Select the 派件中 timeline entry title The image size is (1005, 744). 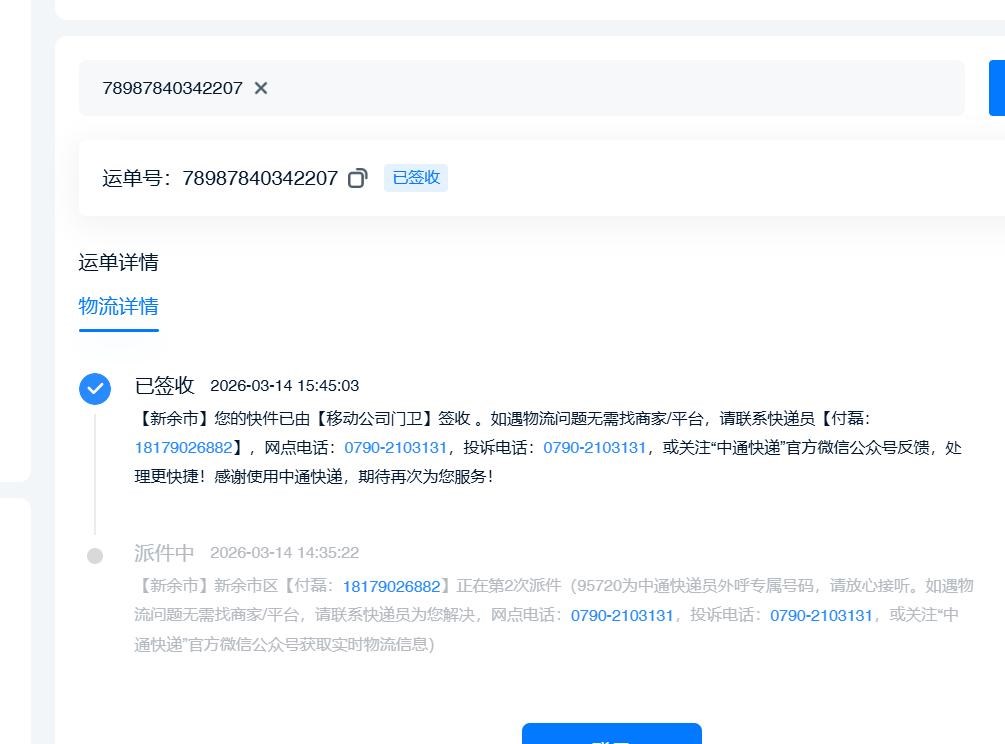[164, 553]
